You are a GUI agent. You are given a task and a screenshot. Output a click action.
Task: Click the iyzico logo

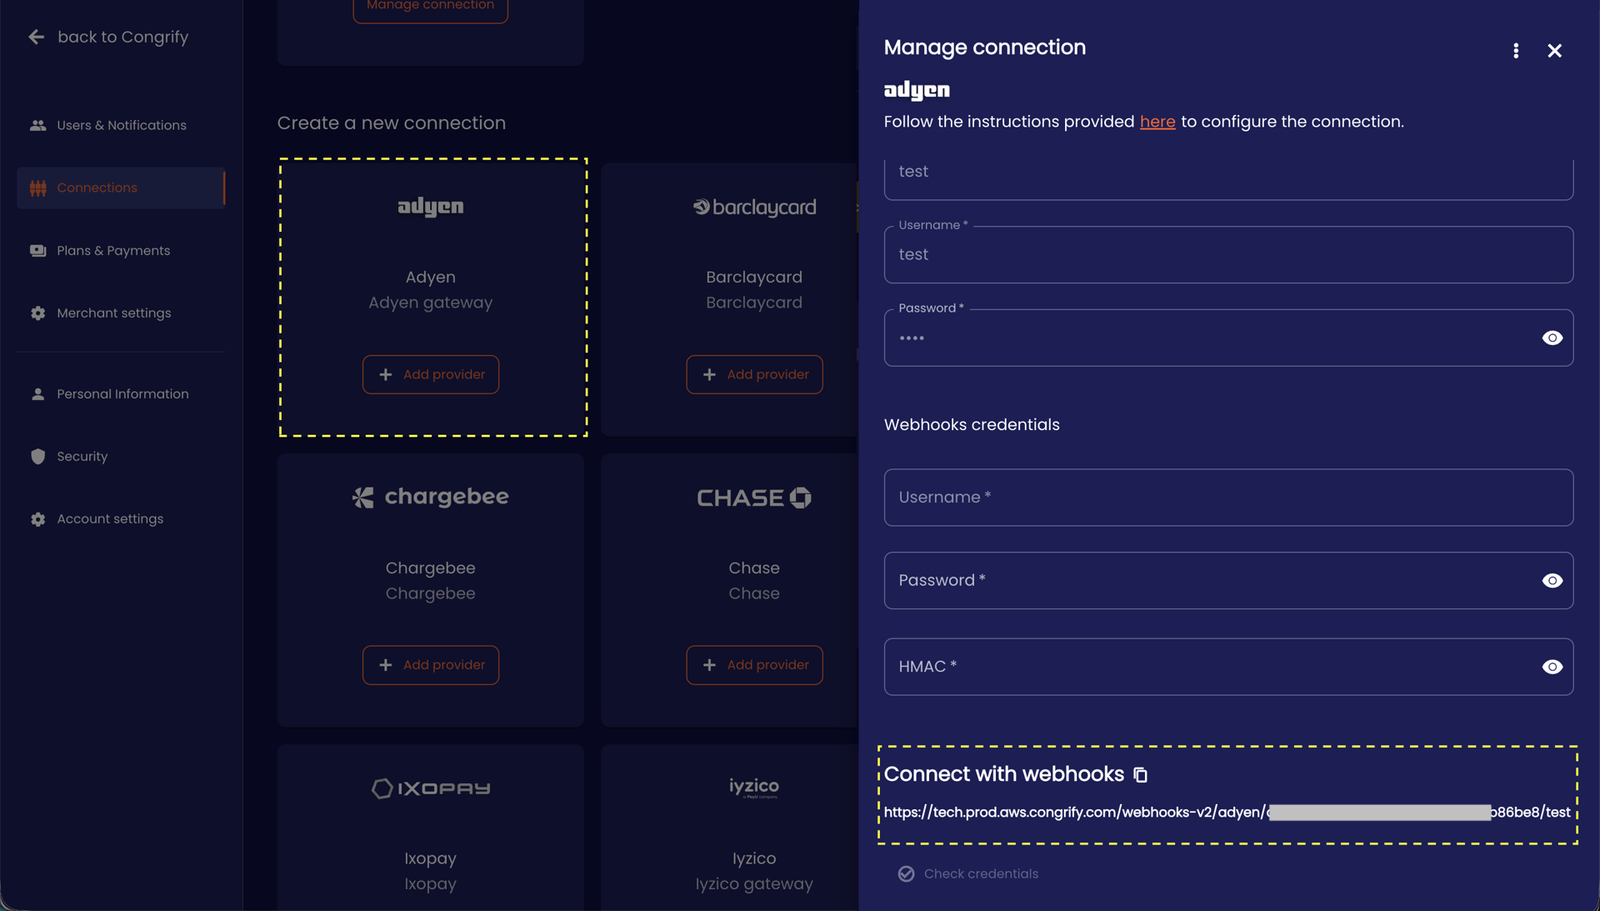754,788
